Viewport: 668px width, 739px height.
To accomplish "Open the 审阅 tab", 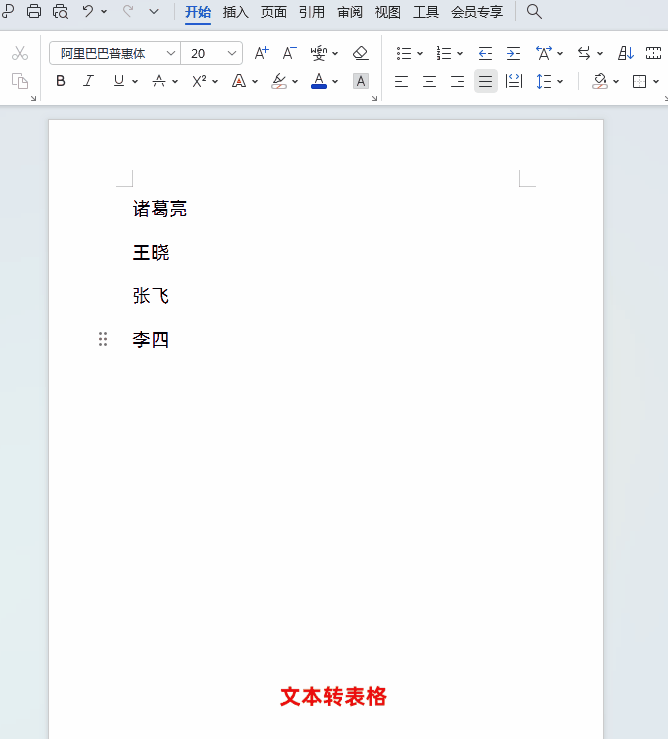I will coord(350,12).
